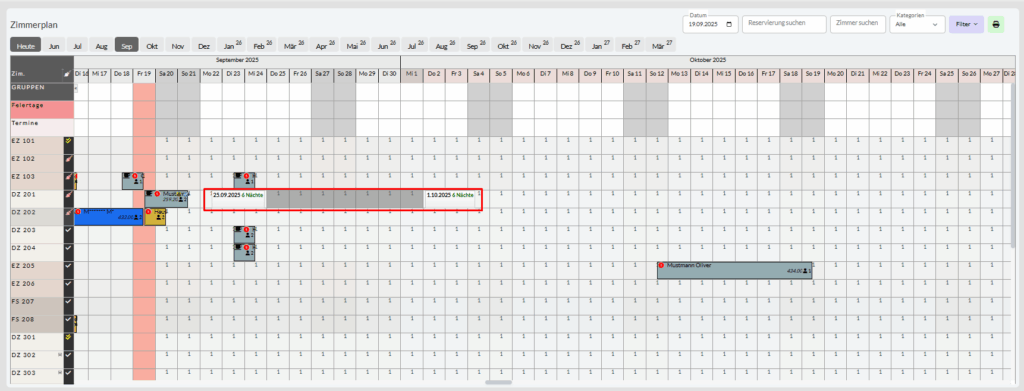The image size is (1024, 391).
Task: Click the yellow status icon of EZ 101
Action: point(68,141)
